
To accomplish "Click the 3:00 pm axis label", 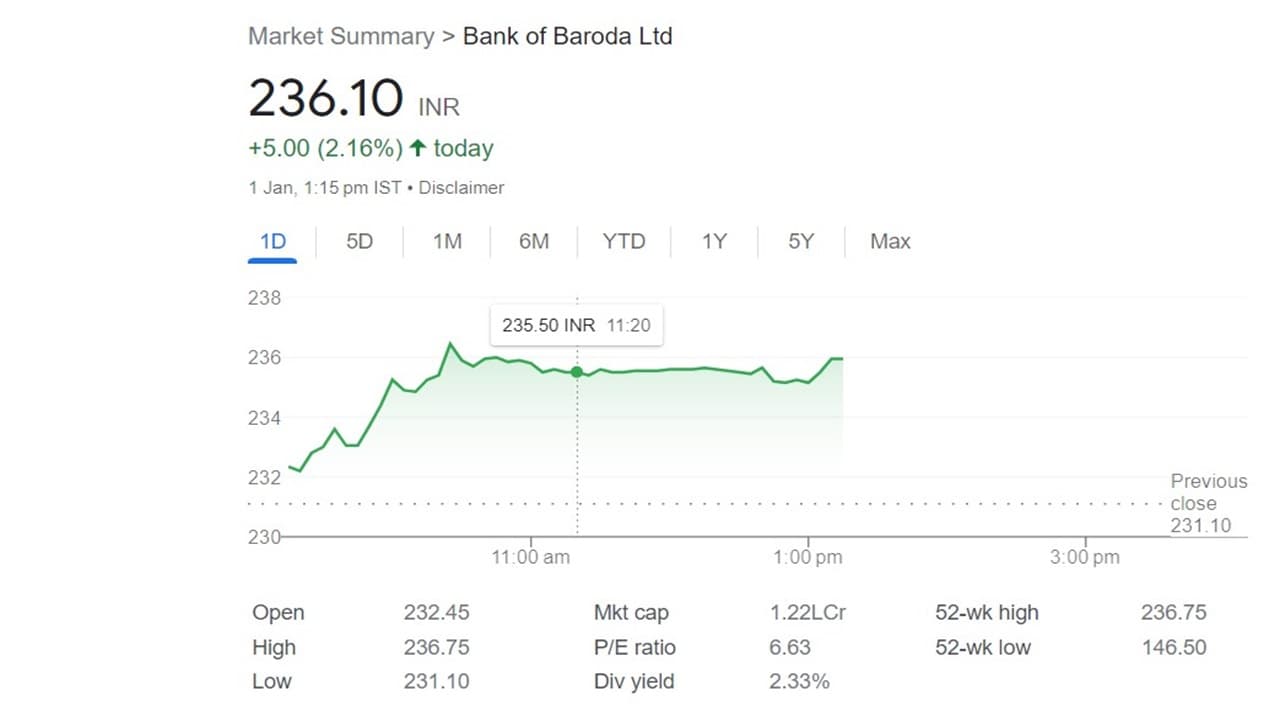I will coord(1085,557).
